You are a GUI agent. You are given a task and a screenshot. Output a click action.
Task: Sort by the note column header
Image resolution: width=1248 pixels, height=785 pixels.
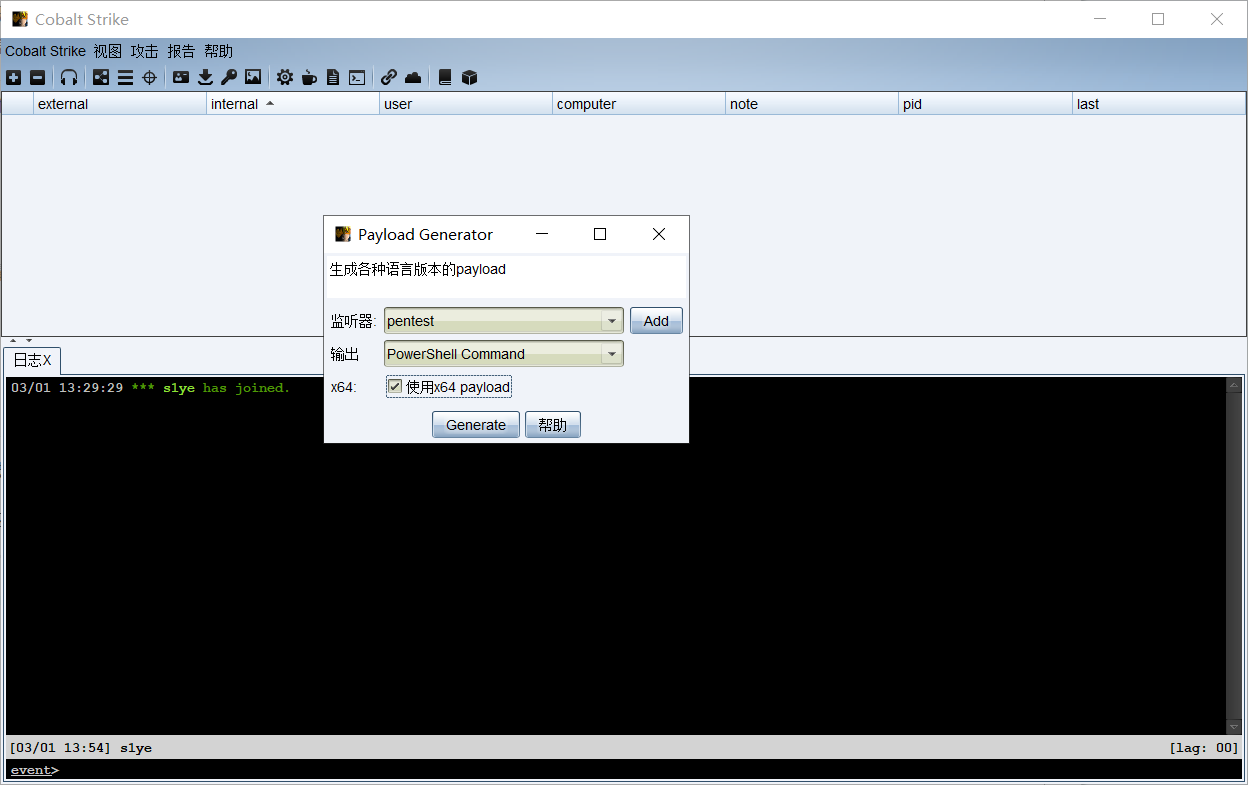click(812, 104)
